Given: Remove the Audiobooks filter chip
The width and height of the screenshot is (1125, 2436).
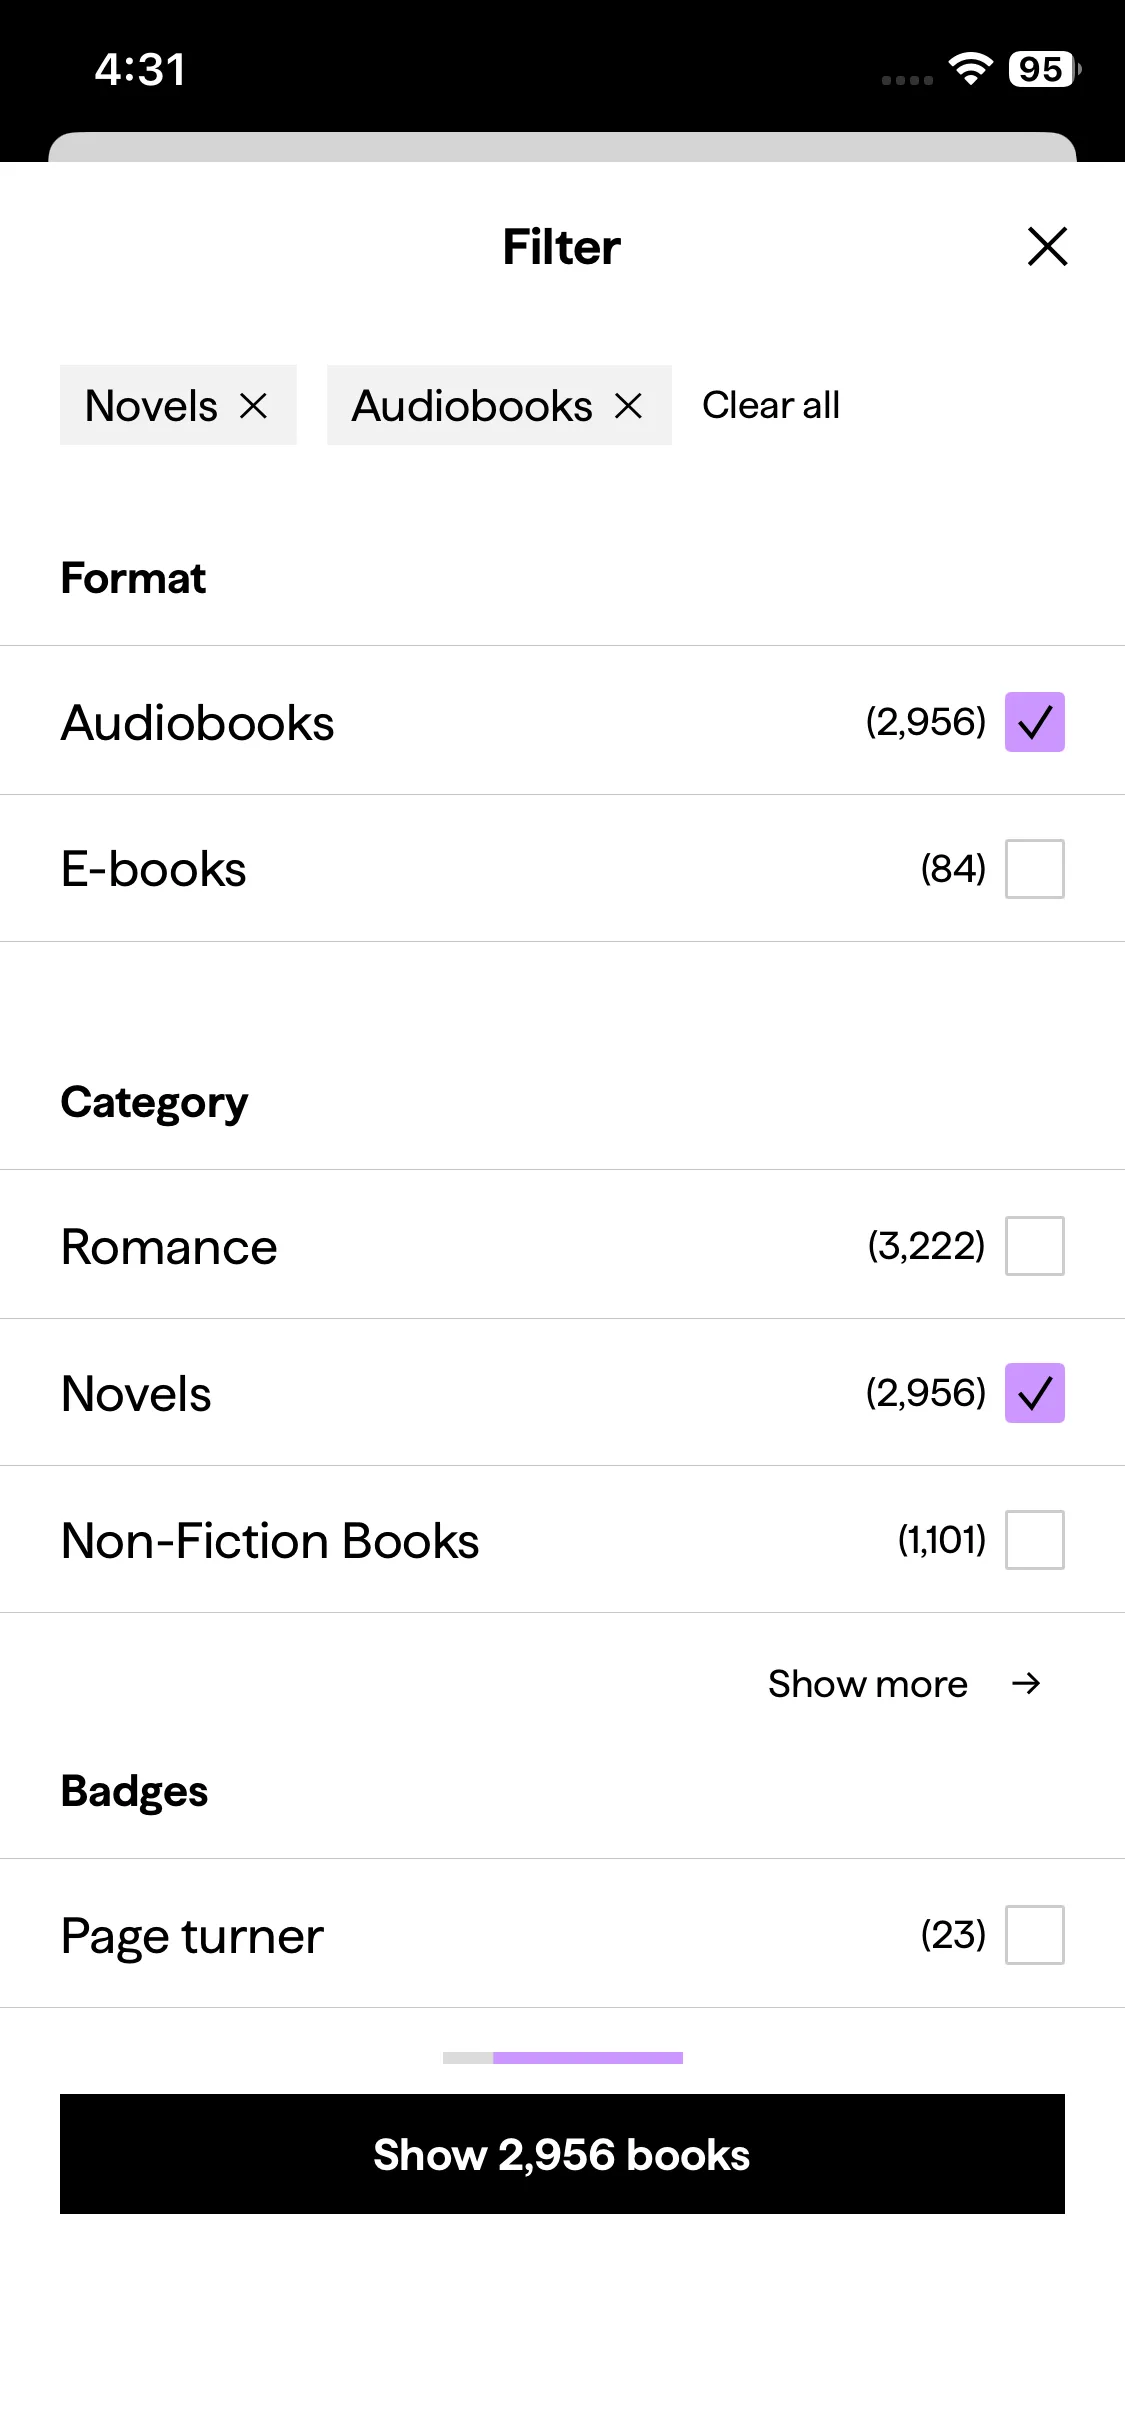Looking at the screenshot, I should pos(628,405).
